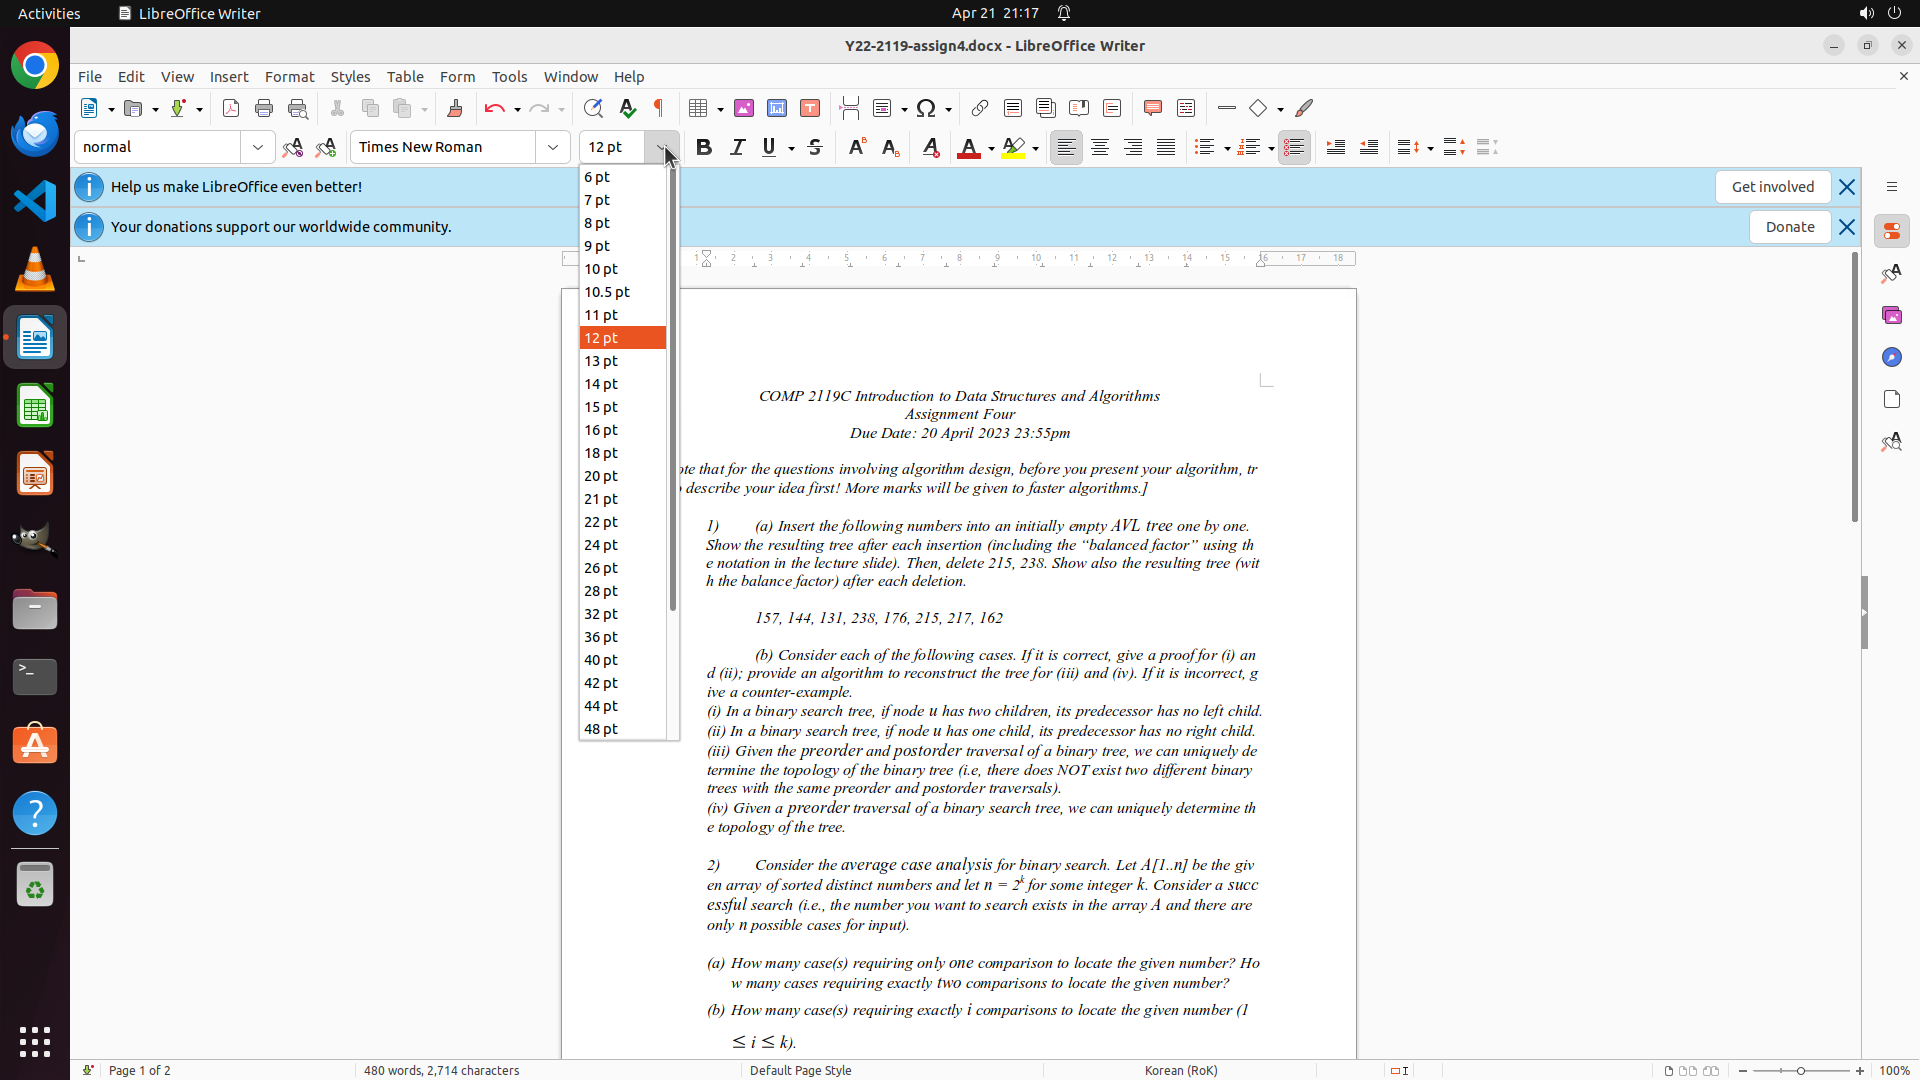Viewport: 1920px width, 1080px height.
Task: Expand the Times New Roman font dropdown
Action: click(553, 147)
